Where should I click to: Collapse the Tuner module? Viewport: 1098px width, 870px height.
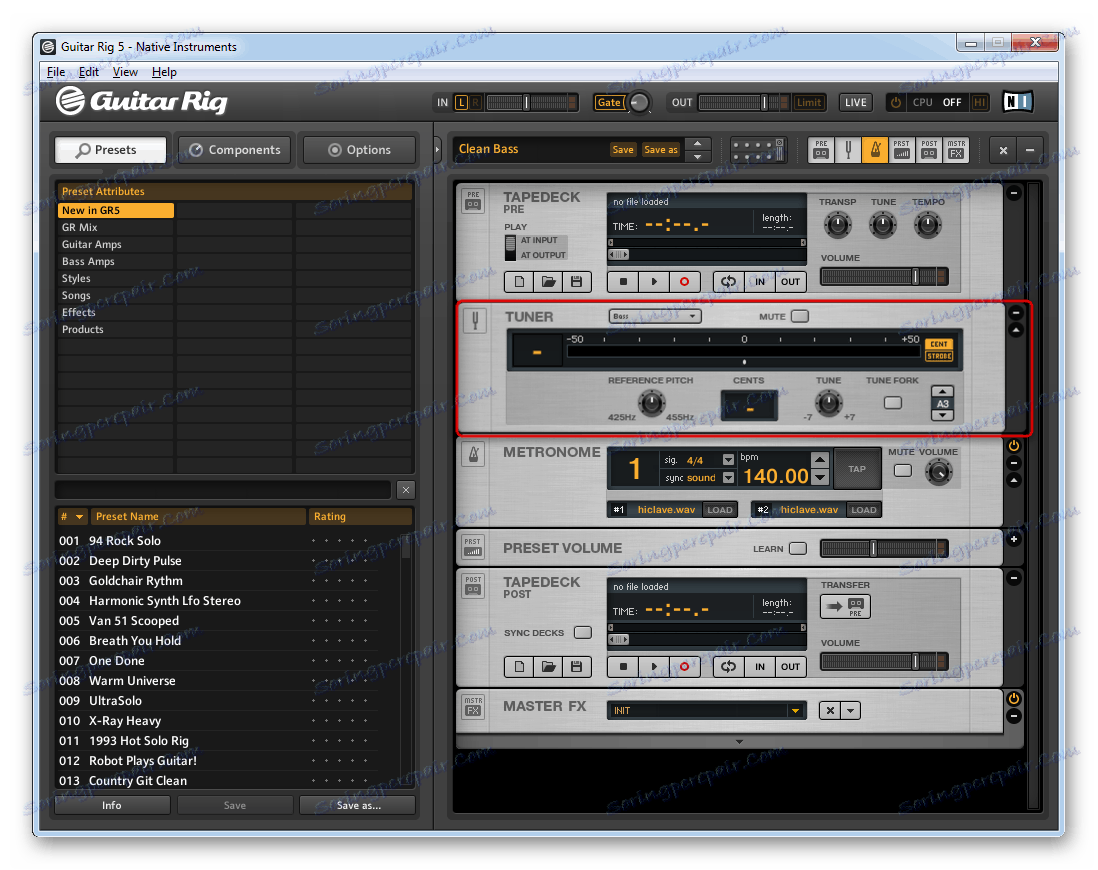[x=1015, y=313]
